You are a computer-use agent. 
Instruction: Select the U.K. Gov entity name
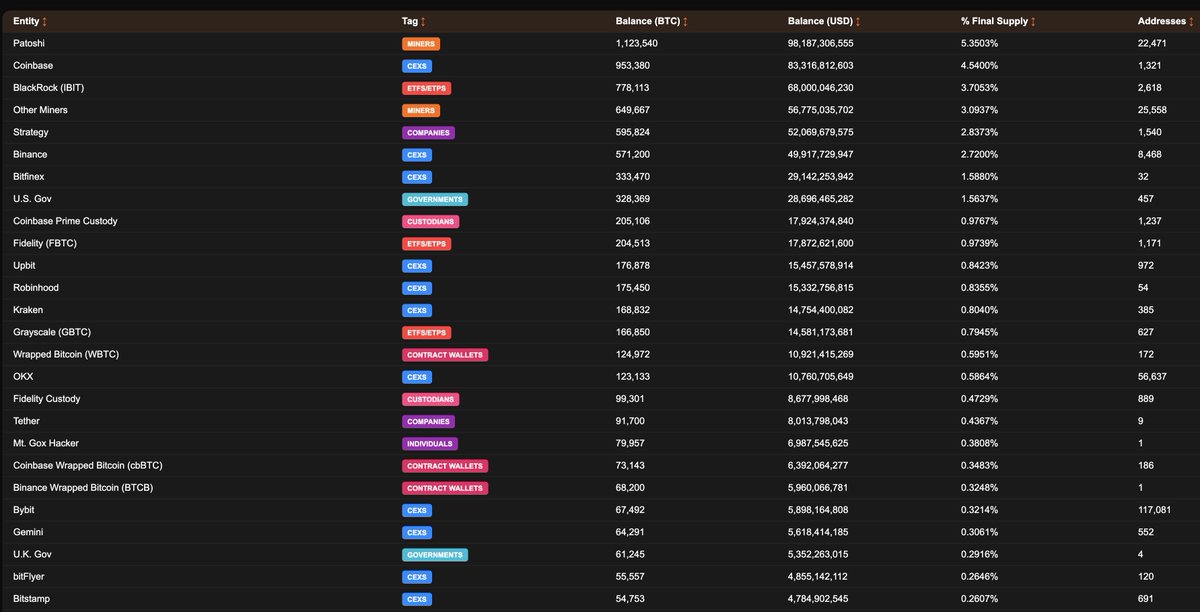pyautogui.click(x=32, y=554)
